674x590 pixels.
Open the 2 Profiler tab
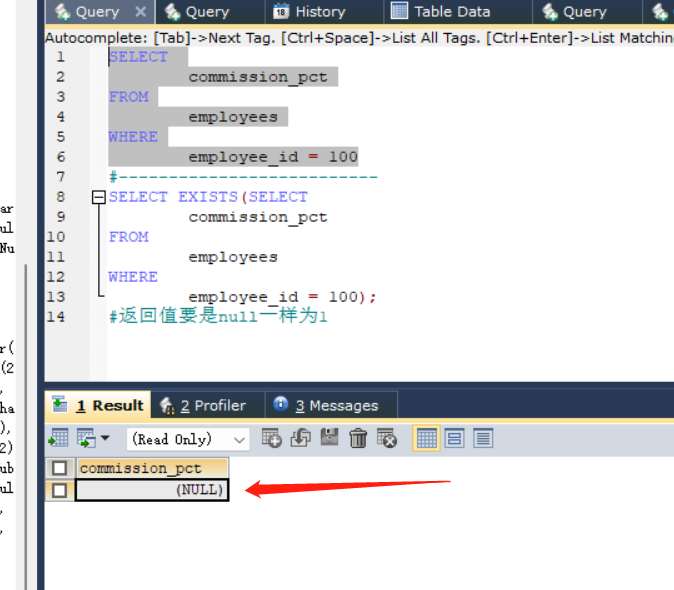208,405
